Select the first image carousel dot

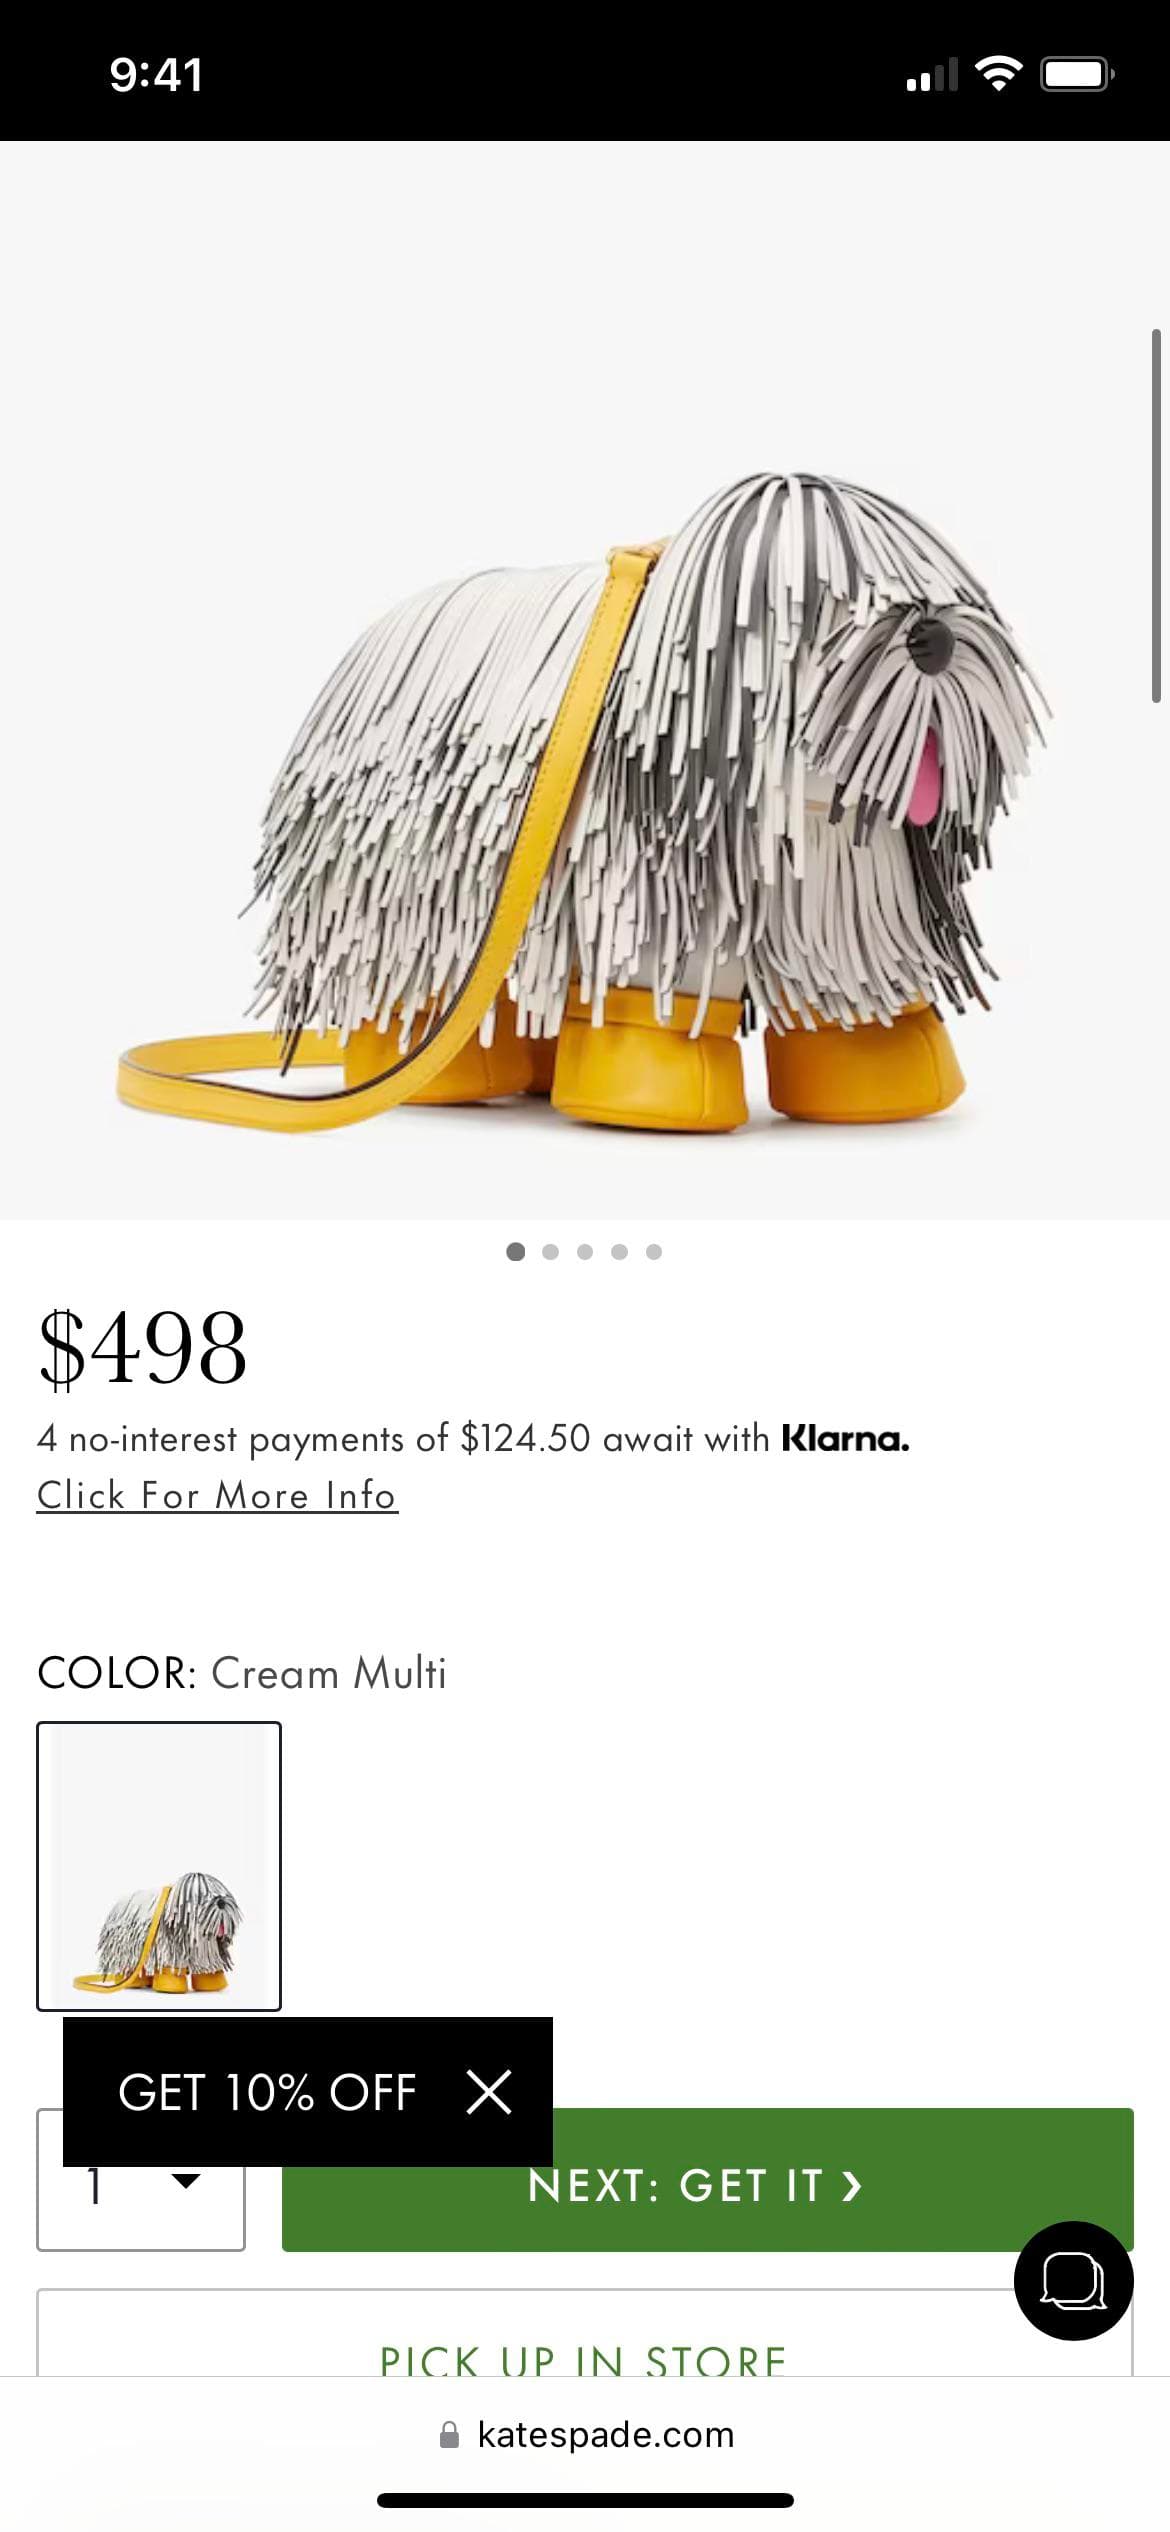pyautogui.click(x=516, y=1251)
